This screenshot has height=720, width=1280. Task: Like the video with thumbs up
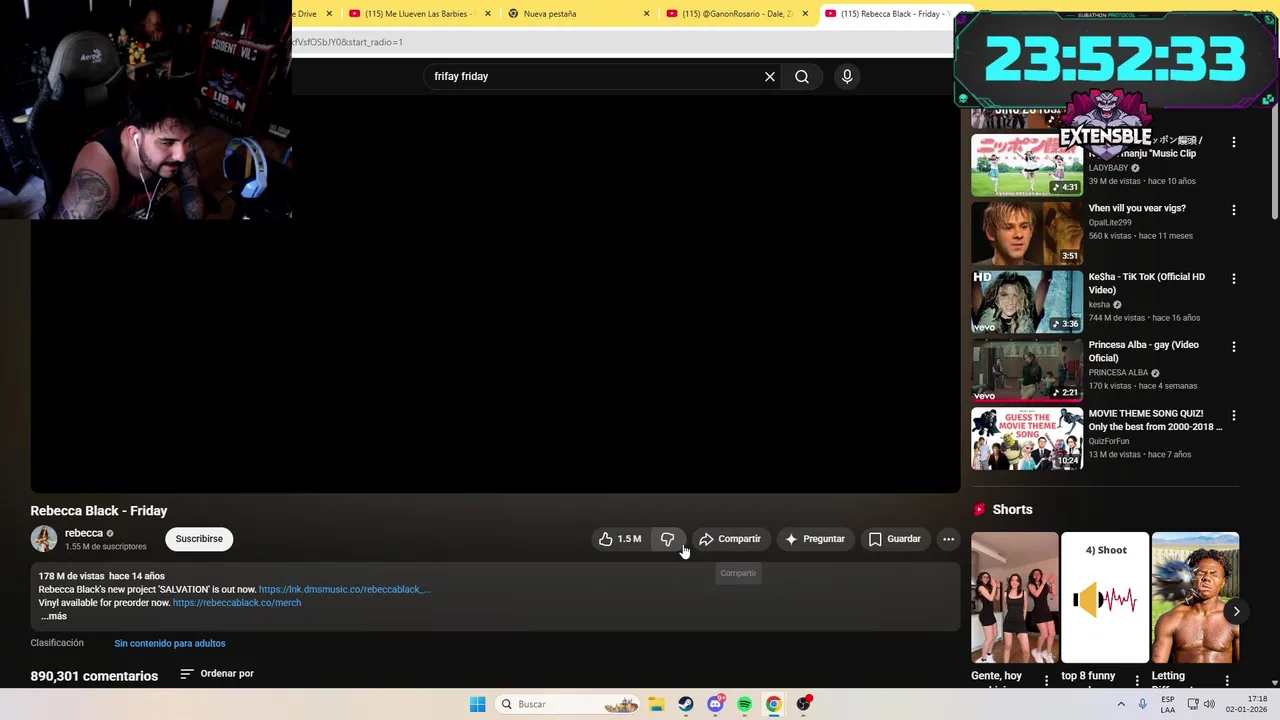[x=621, y=539]
